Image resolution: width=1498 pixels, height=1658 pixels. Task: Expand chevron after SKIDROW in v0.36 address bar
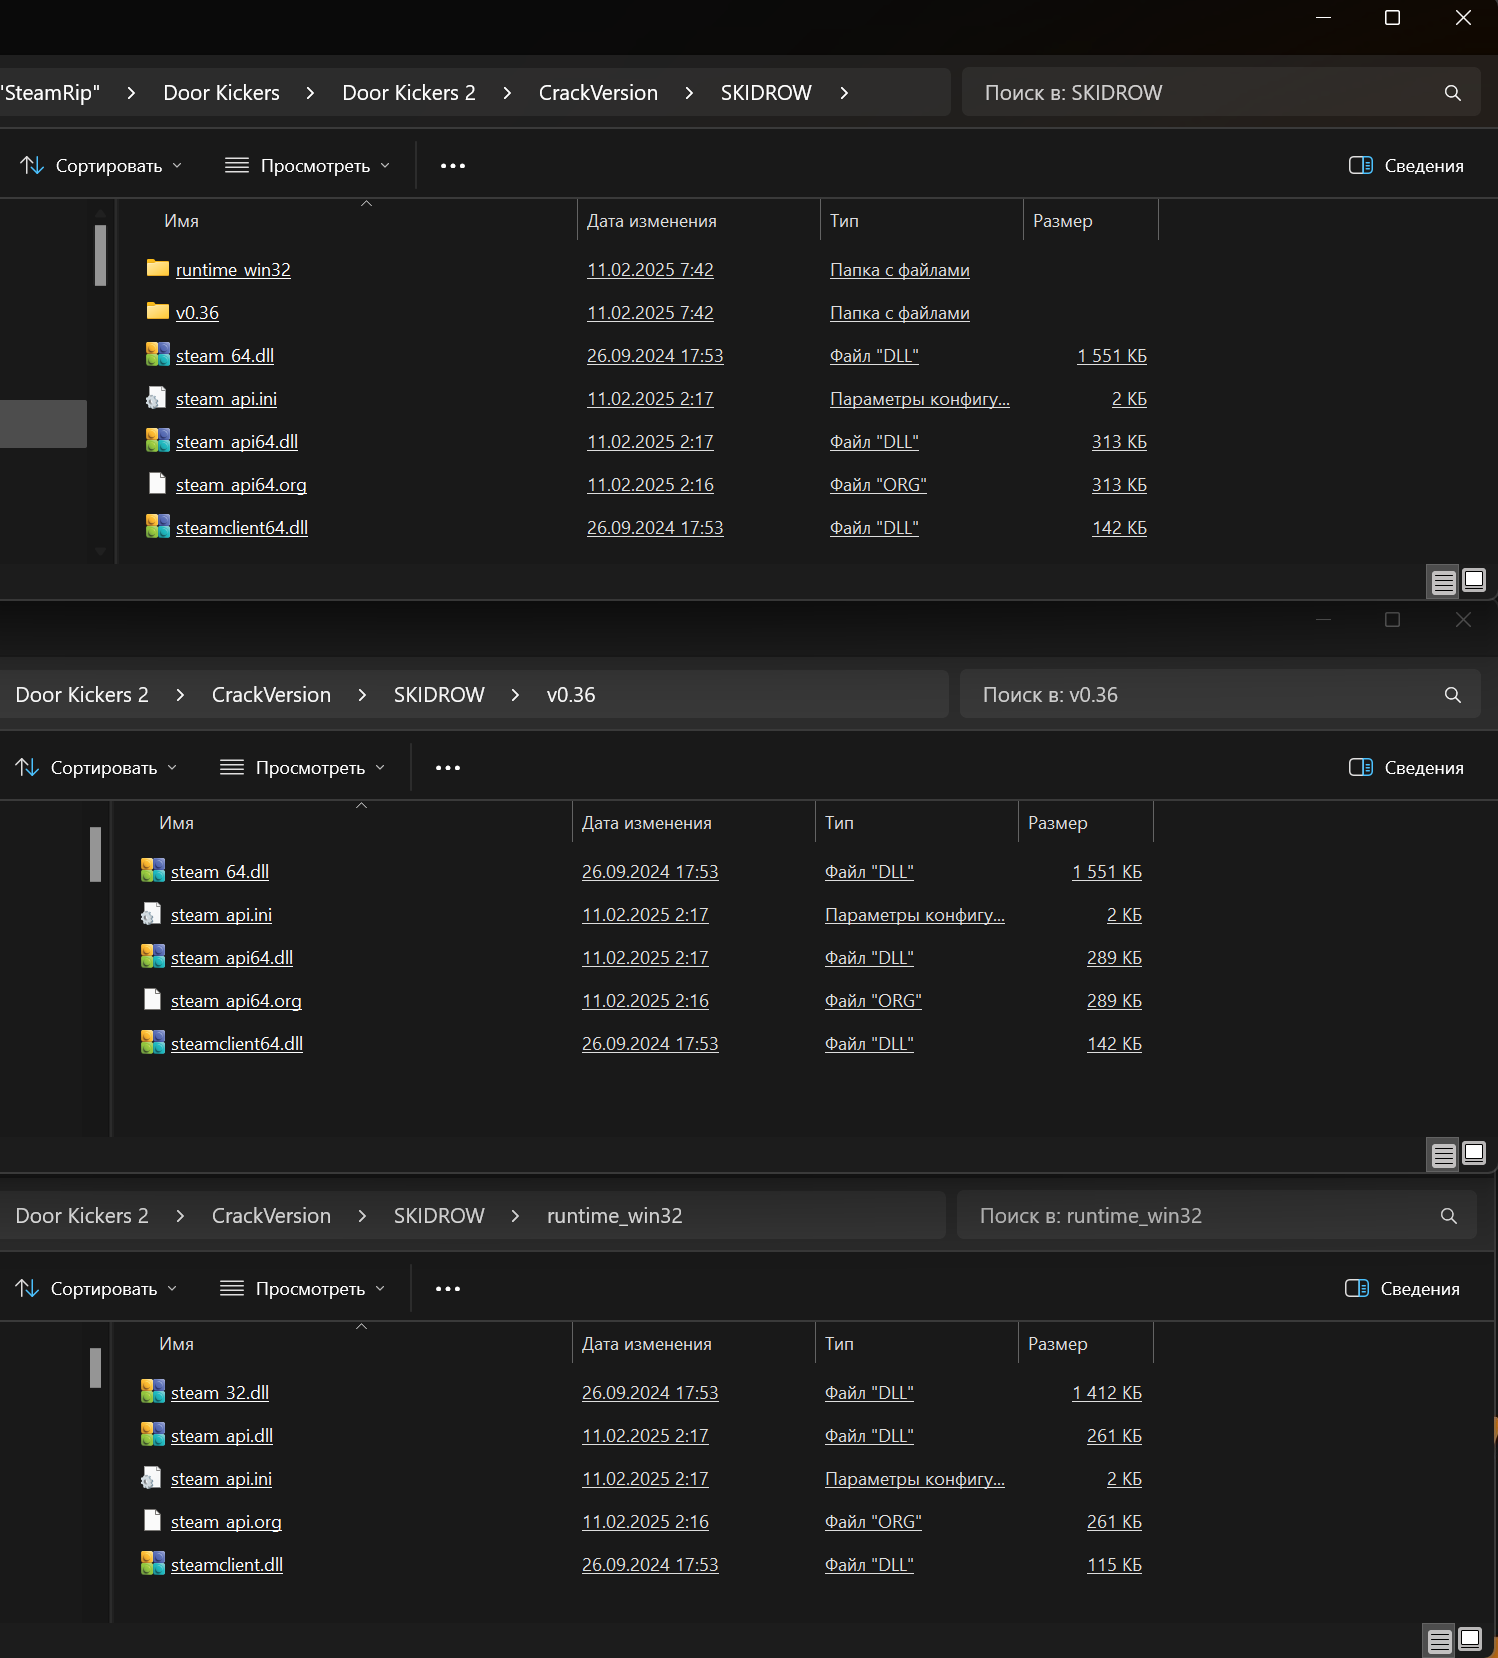(x=515, y=695)
